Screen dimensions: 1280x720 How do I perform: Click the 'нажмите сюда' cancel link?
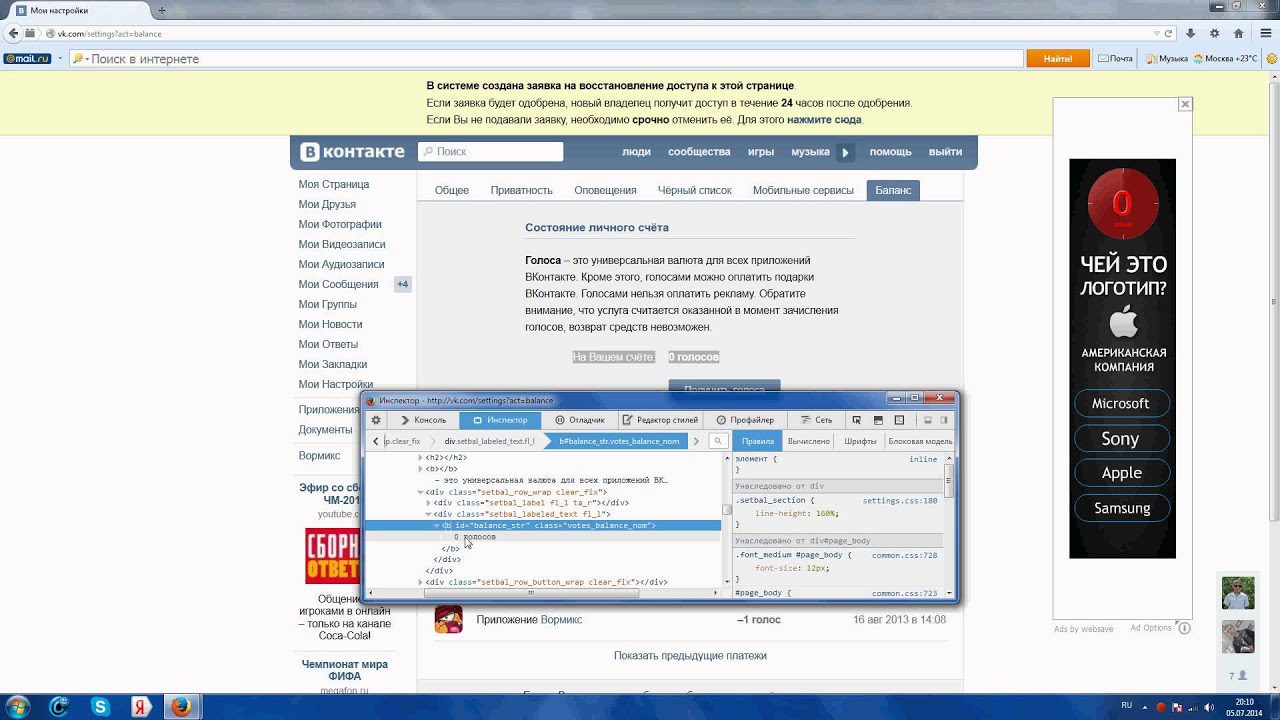pyautogui.click(x=824, y=120)
